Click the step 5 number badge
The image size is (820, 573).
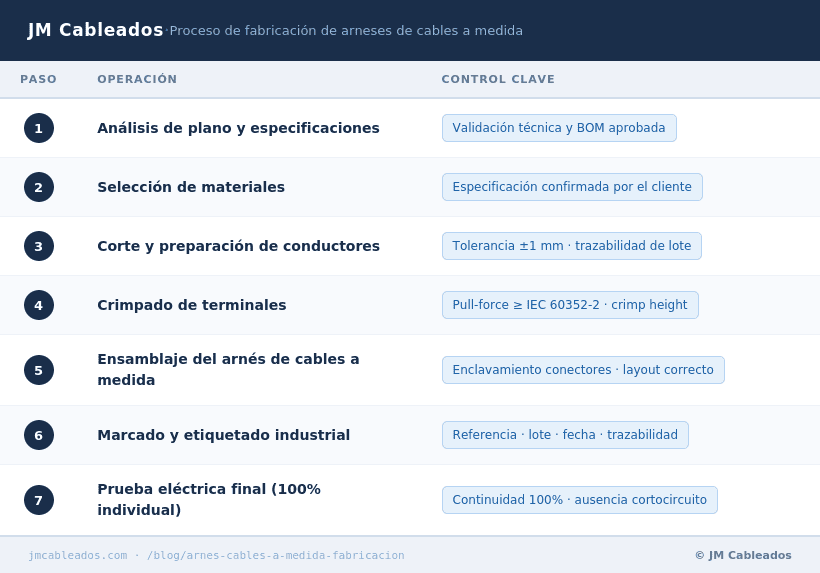tap(39, 370)
